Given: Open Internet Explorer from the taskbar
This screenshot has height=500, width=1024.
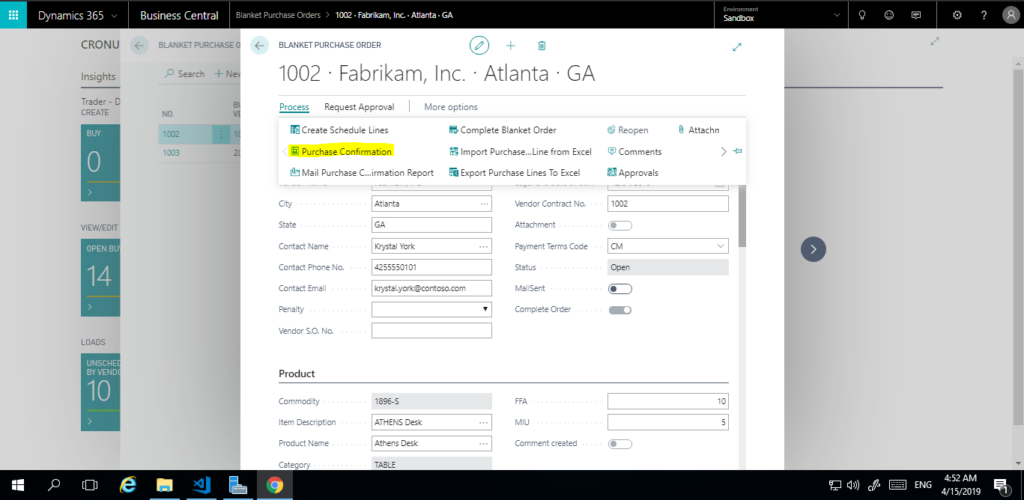Looking at the screenshot, I should 128,485.
